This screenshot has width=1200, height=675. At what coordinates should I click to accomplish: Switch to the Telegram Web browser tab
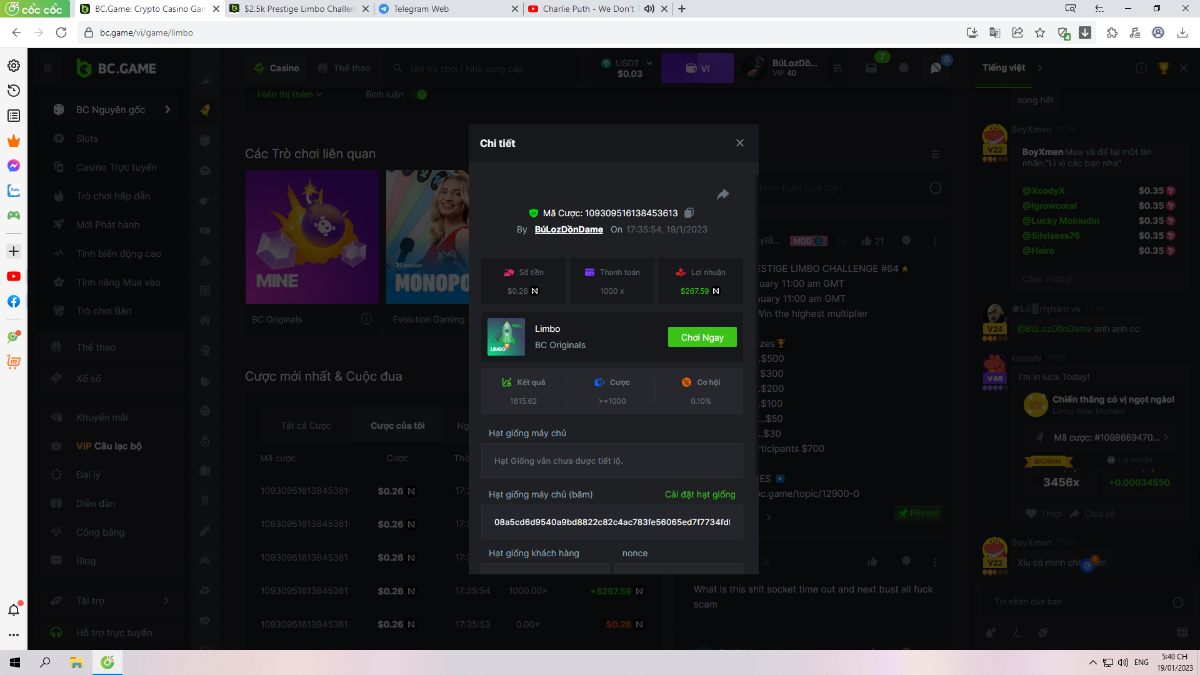446,8
